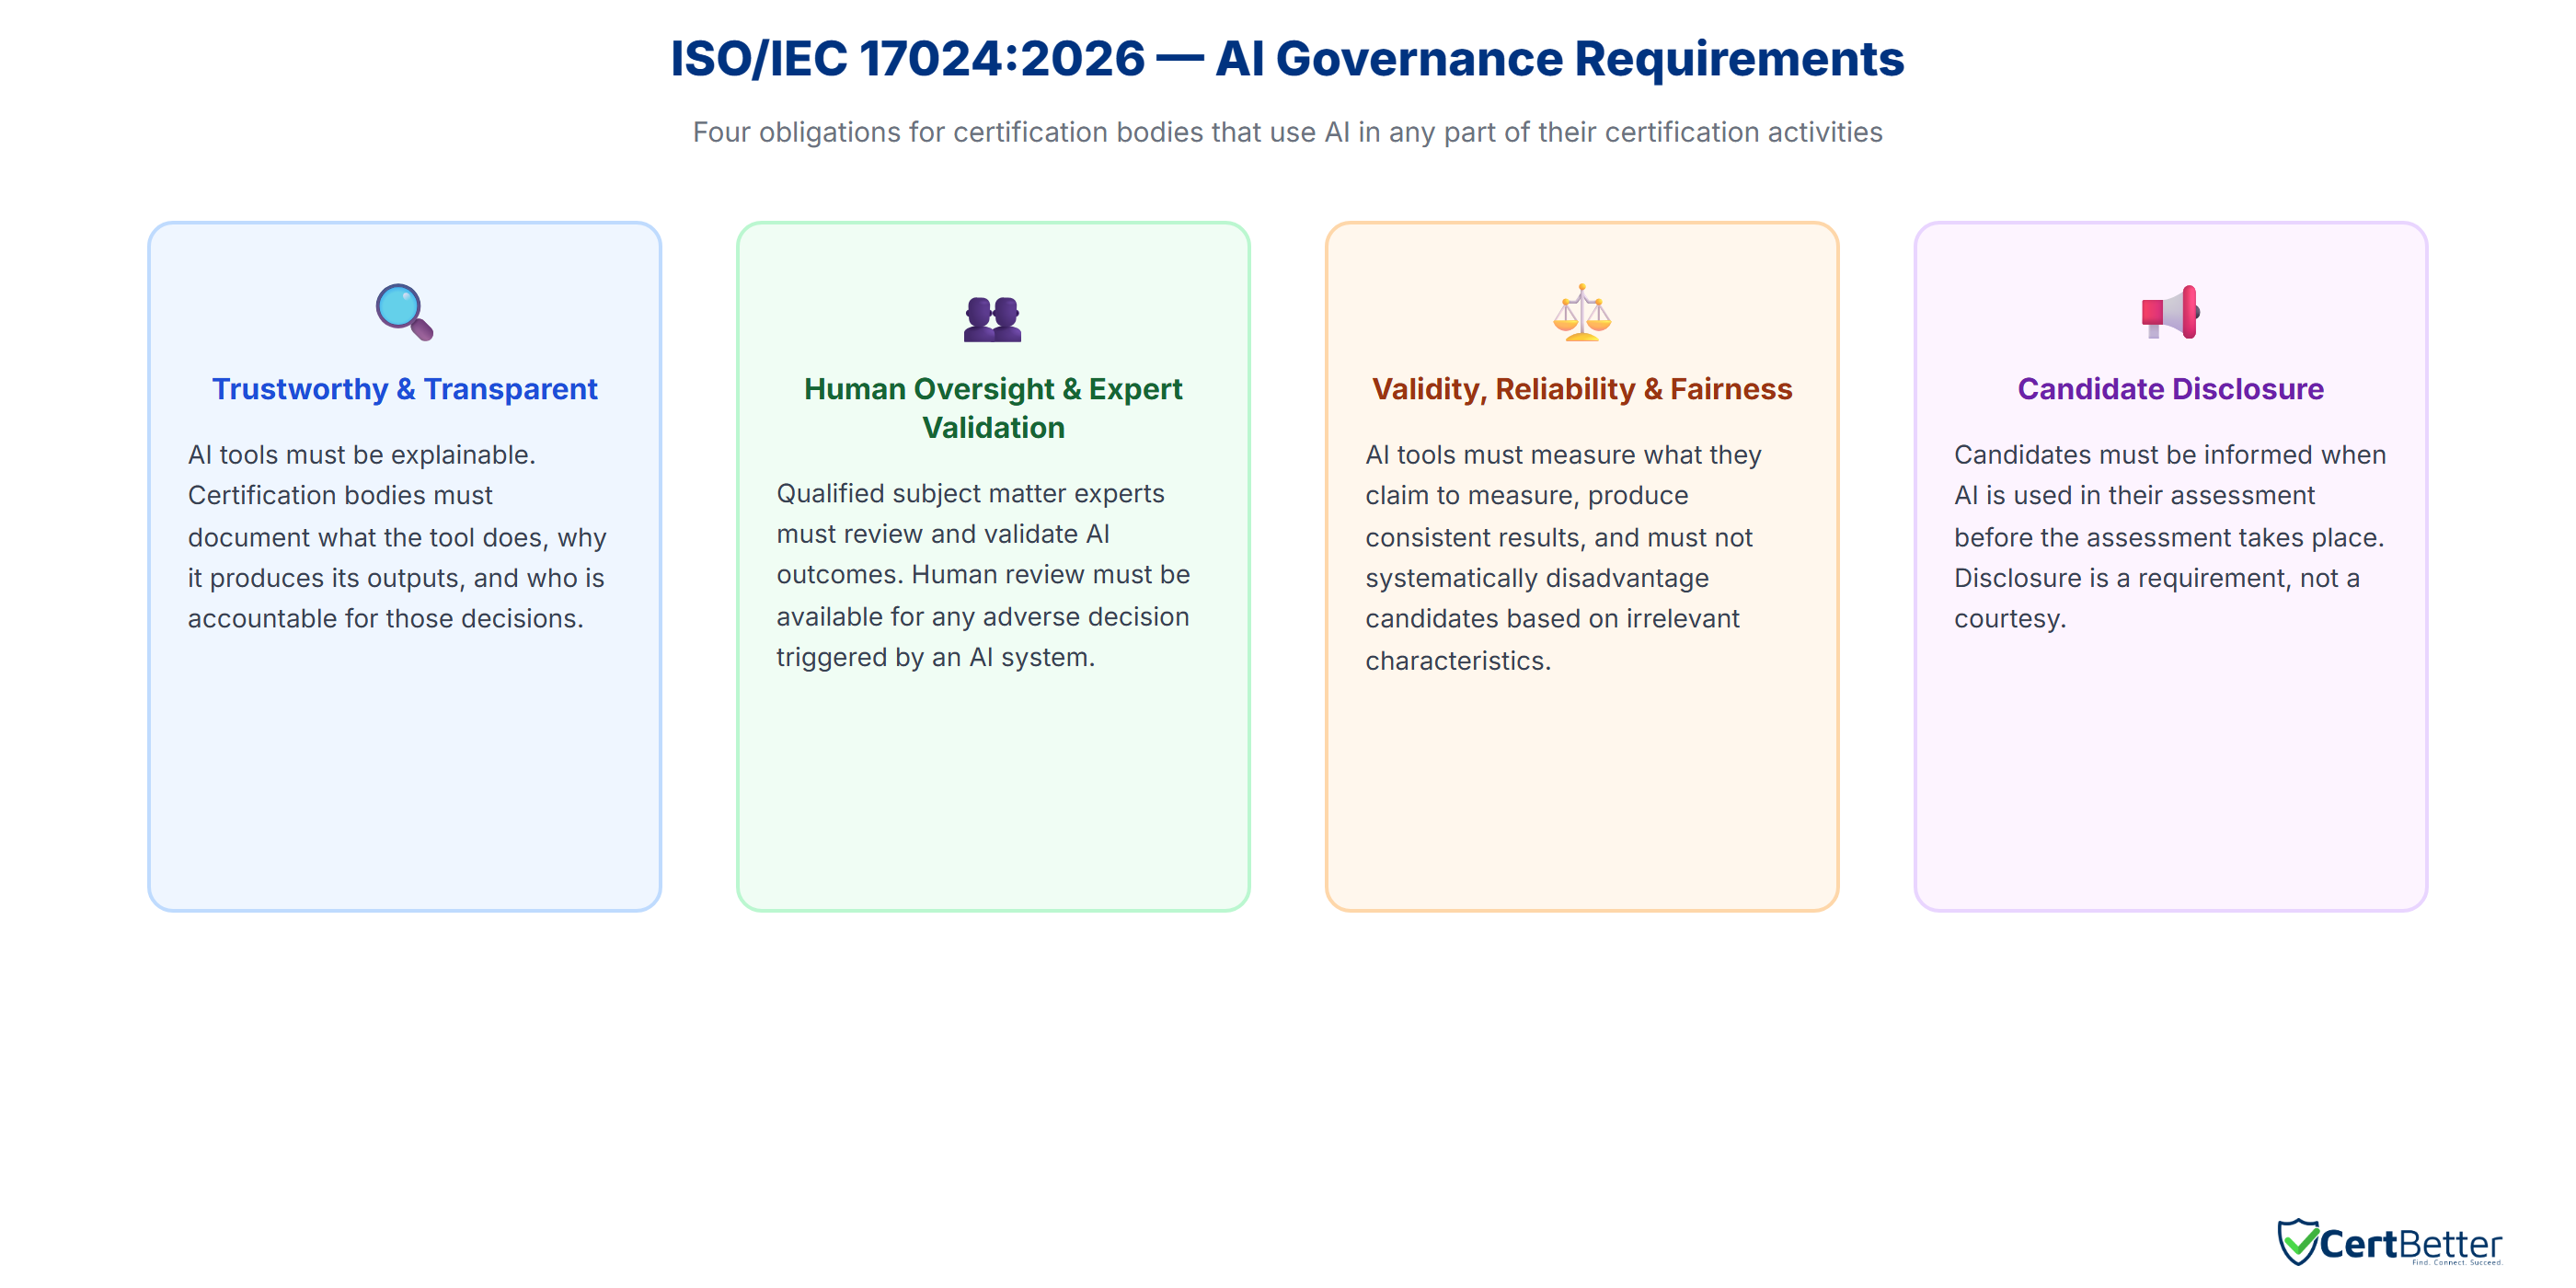Click the 'Four obligations for certification bodies' subtitle
Screen dimensions: 2576x1288
point(1287,132)
